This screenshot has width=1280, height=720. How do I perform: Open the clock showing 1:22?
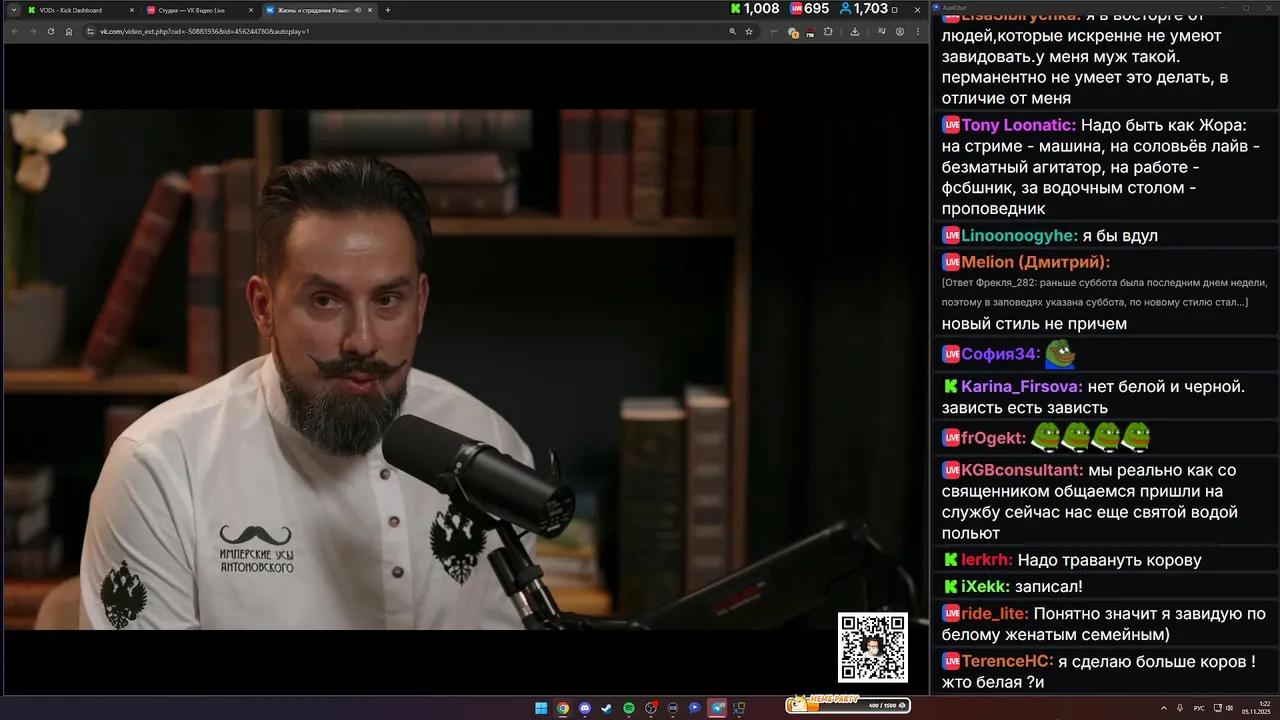click(x=1256, y=708)
